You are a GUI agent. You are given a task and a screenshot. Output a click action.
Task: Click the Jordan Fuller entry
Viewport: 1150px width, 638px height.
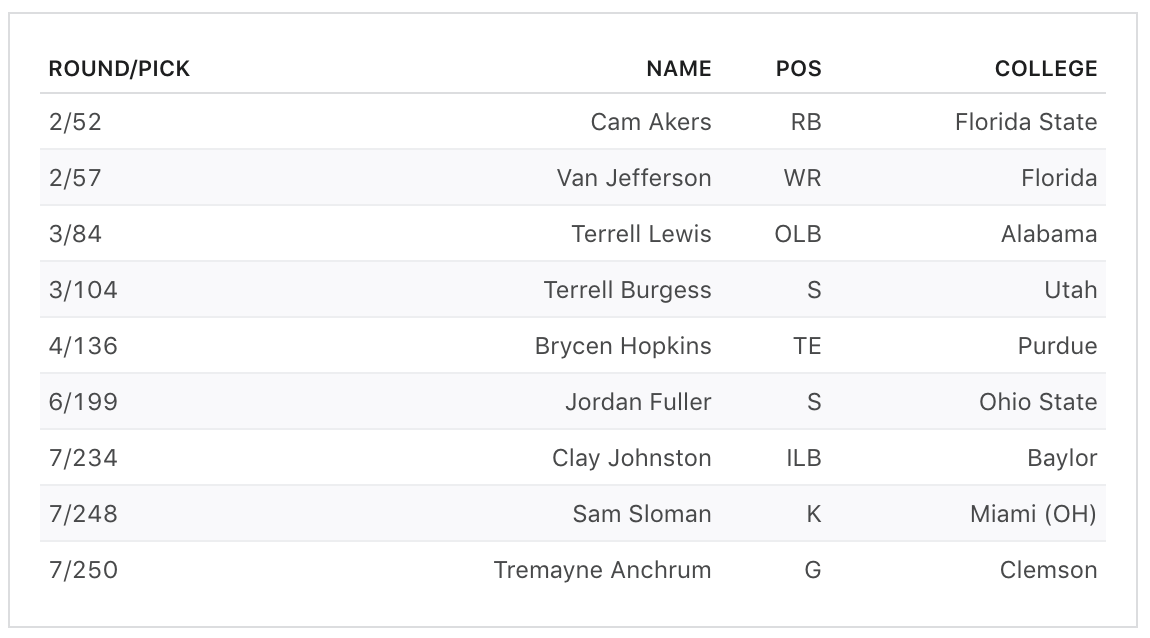click(638, 402)
